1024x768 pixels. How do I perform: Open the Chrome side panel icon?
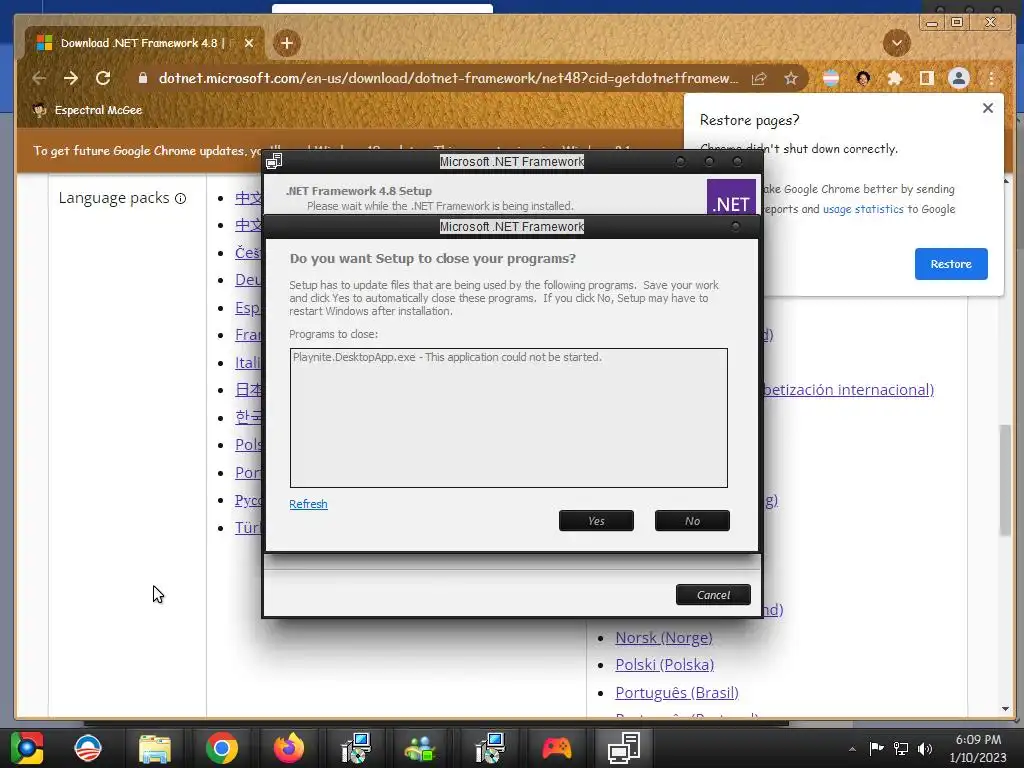(x=926, y=78)
